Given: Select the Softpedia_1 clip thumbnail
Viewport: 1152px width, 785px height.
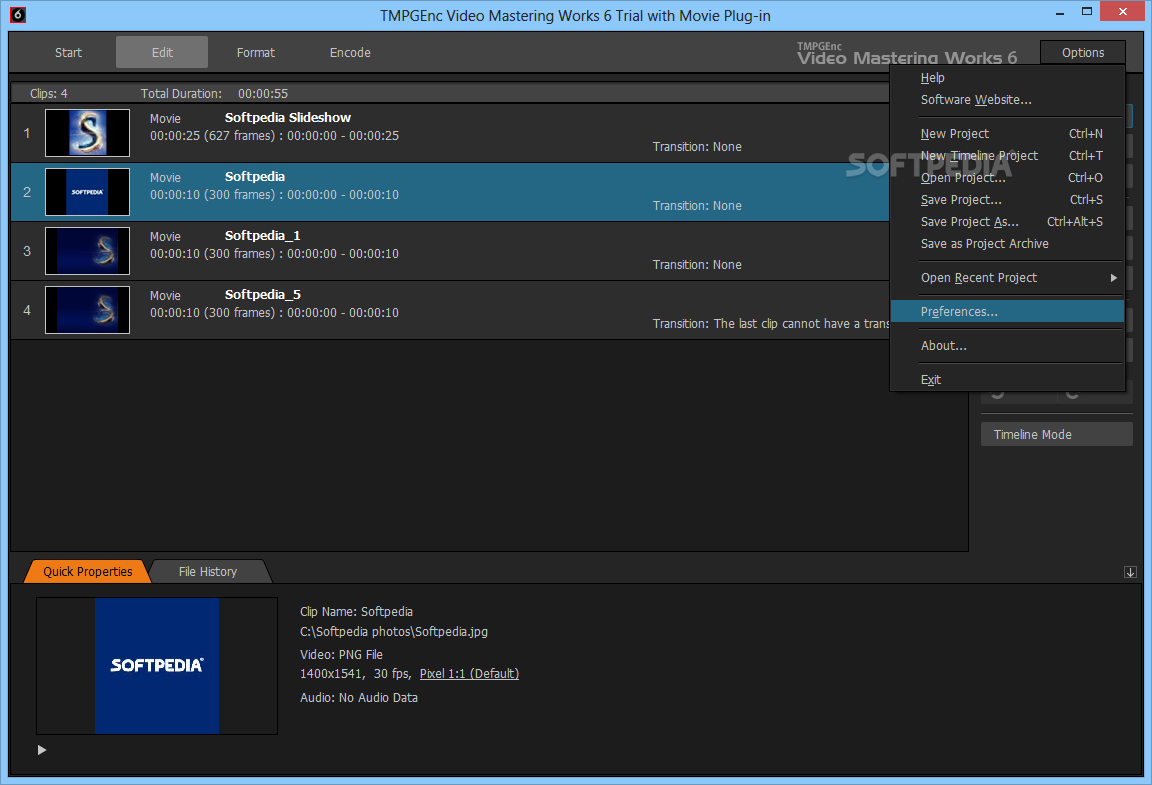Looking at the screenshot, I should pos(87,251).
